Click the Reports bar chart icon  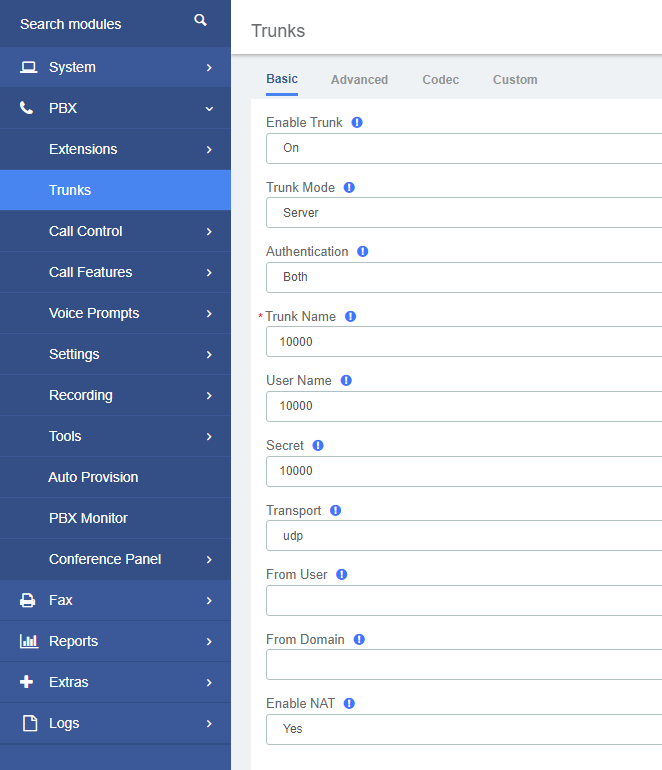[x=28, y=641]
